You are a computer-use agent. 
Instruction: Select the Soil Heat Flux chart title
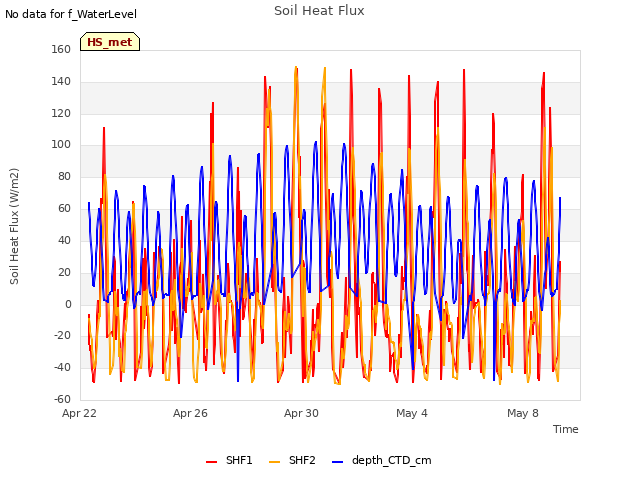pos(319,11)
